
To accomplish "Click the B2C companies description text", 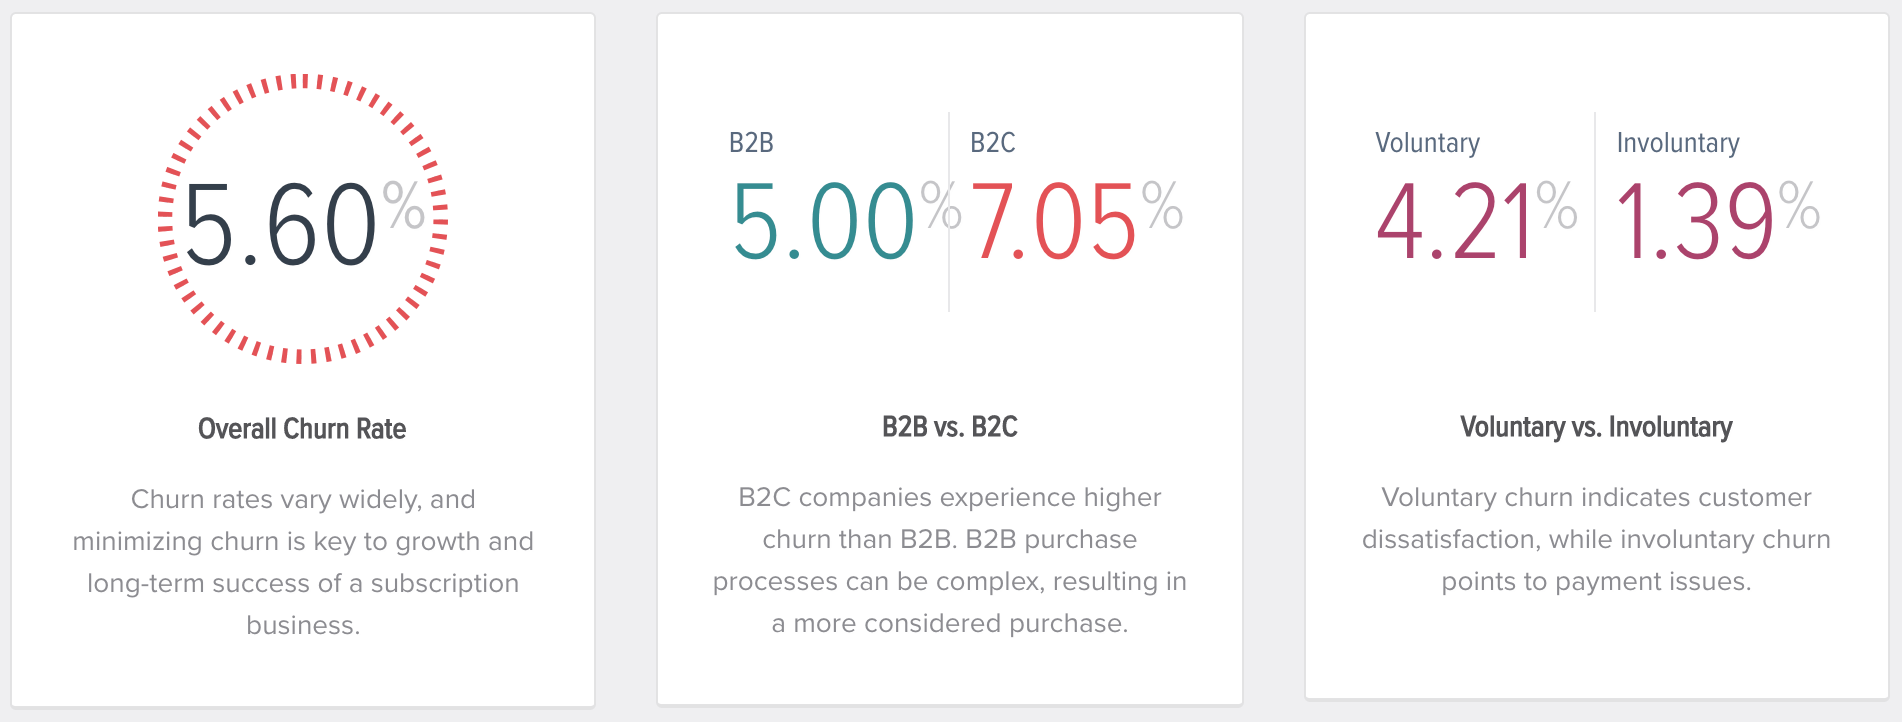I will coord(950,560).
